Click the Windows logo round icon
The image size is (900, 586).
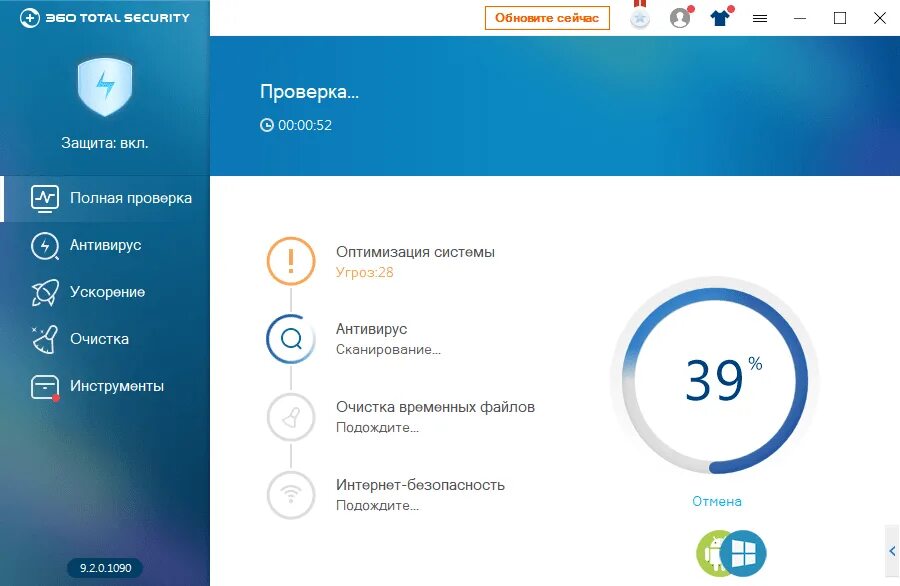pyautogui.click(x=743, y=553)
